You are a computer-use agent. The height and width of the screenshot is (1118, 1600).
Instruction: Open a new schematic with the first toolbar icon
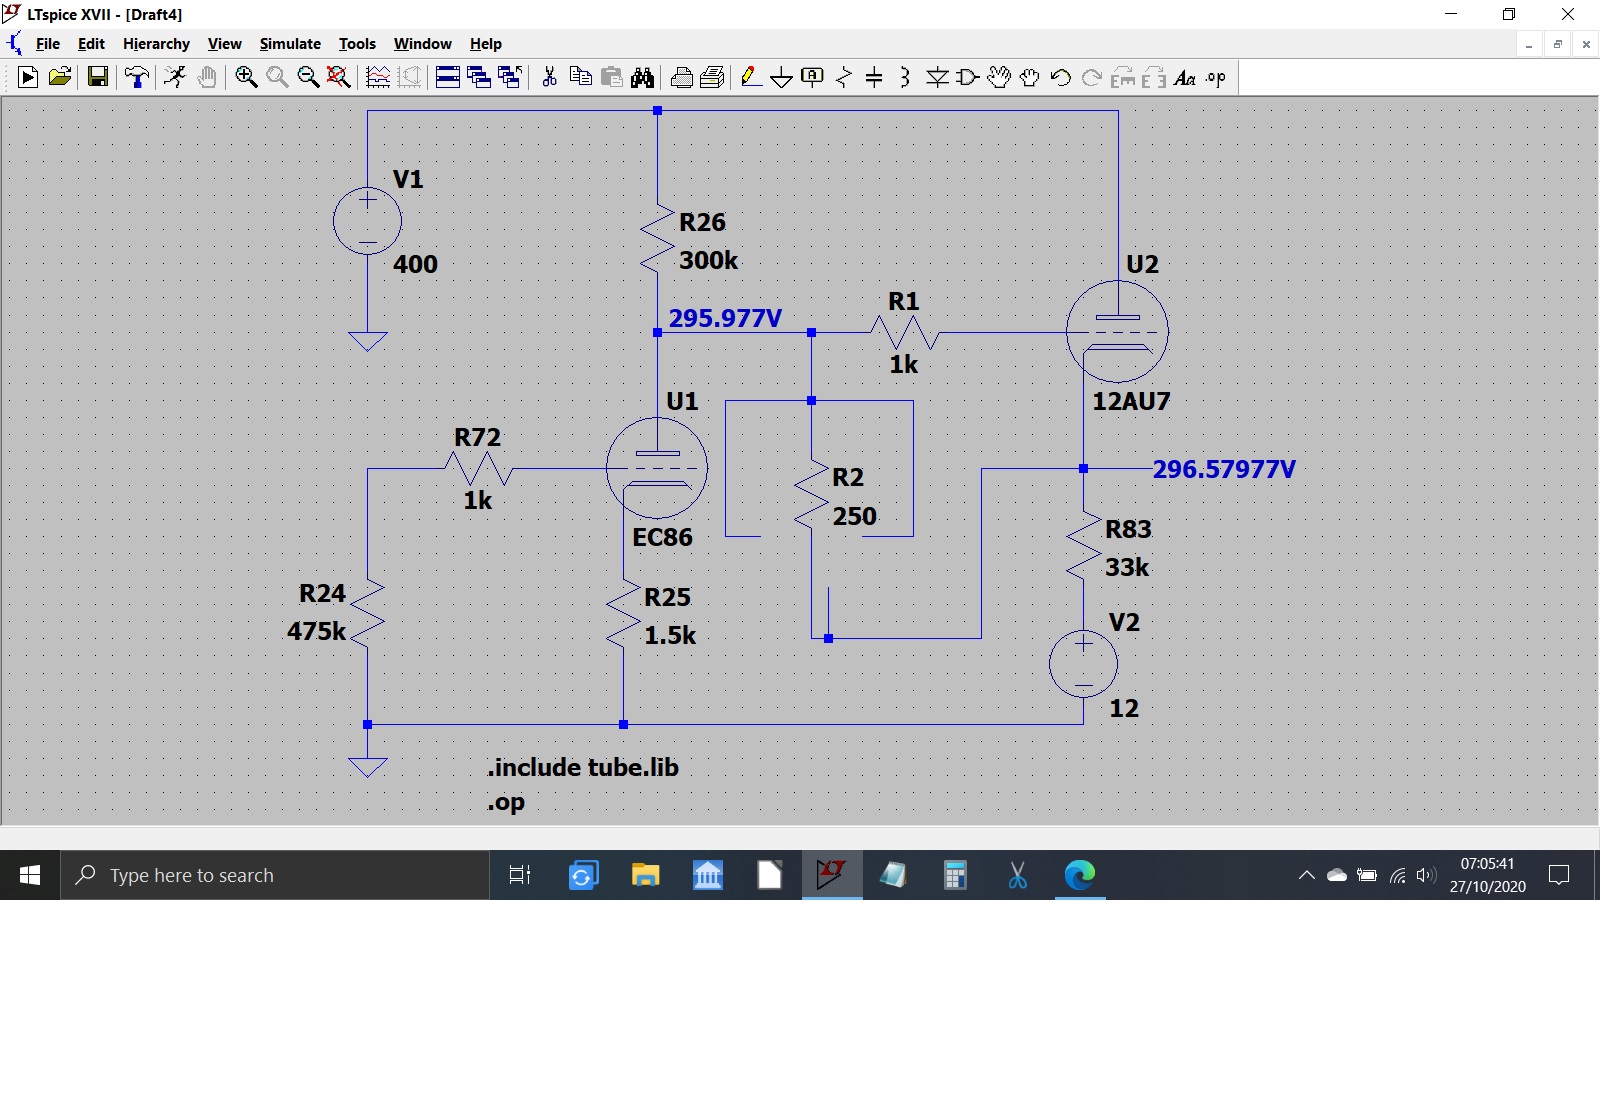click(x=28, y=77)
